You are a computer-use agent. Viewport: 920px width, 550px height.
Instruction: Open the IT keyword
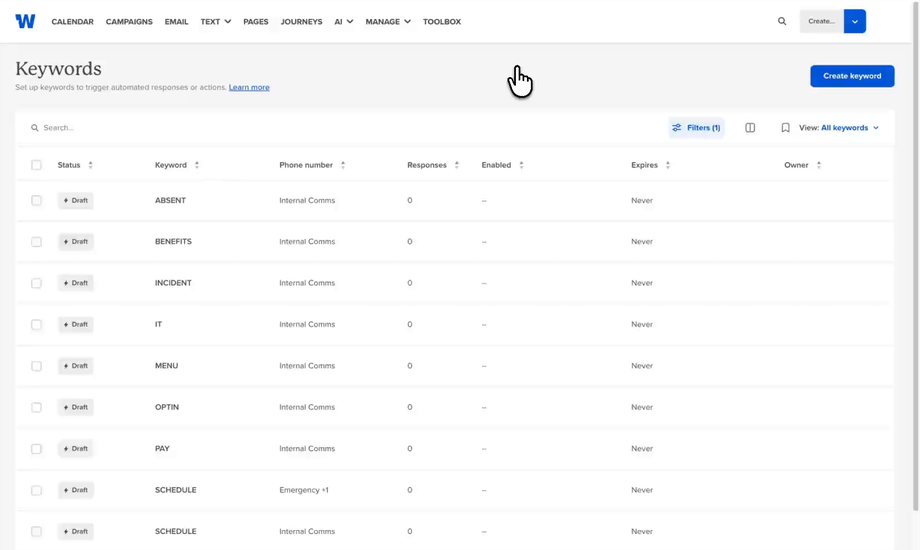pyautogui.click(x=158, y=324)
